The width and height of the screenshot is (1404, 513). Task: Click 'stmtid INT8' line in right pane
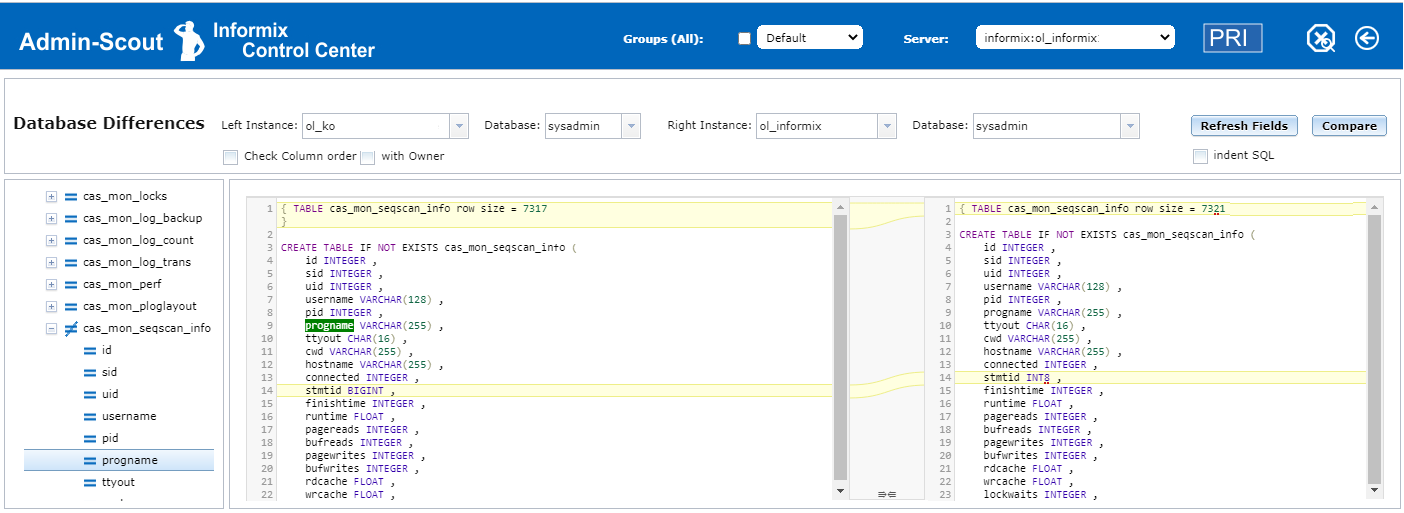[1160, 378]
